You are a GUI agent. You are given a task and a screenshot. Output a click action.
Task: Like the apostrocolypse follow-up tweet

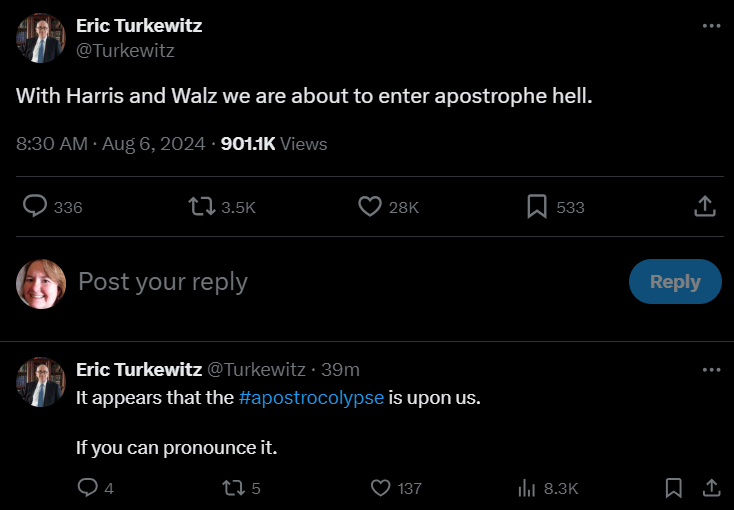[381, 488]
